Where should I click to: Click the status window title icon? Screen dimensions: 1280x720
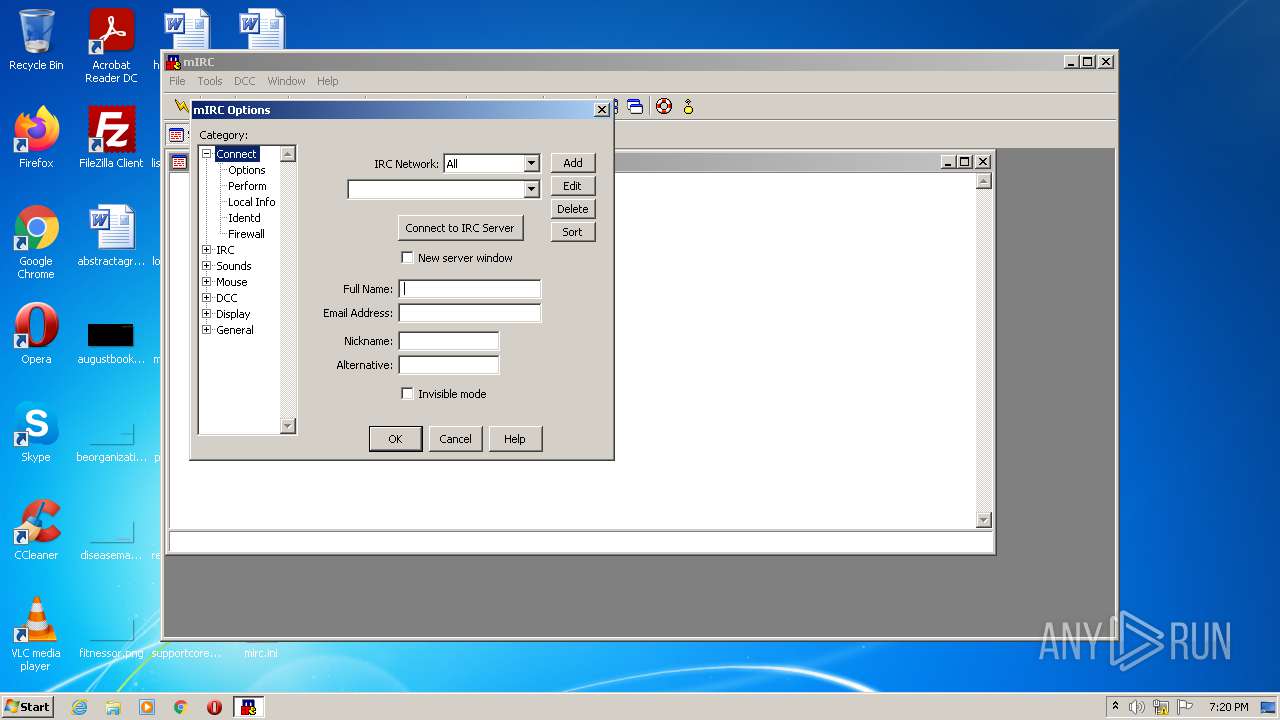(x=179, y=162)
